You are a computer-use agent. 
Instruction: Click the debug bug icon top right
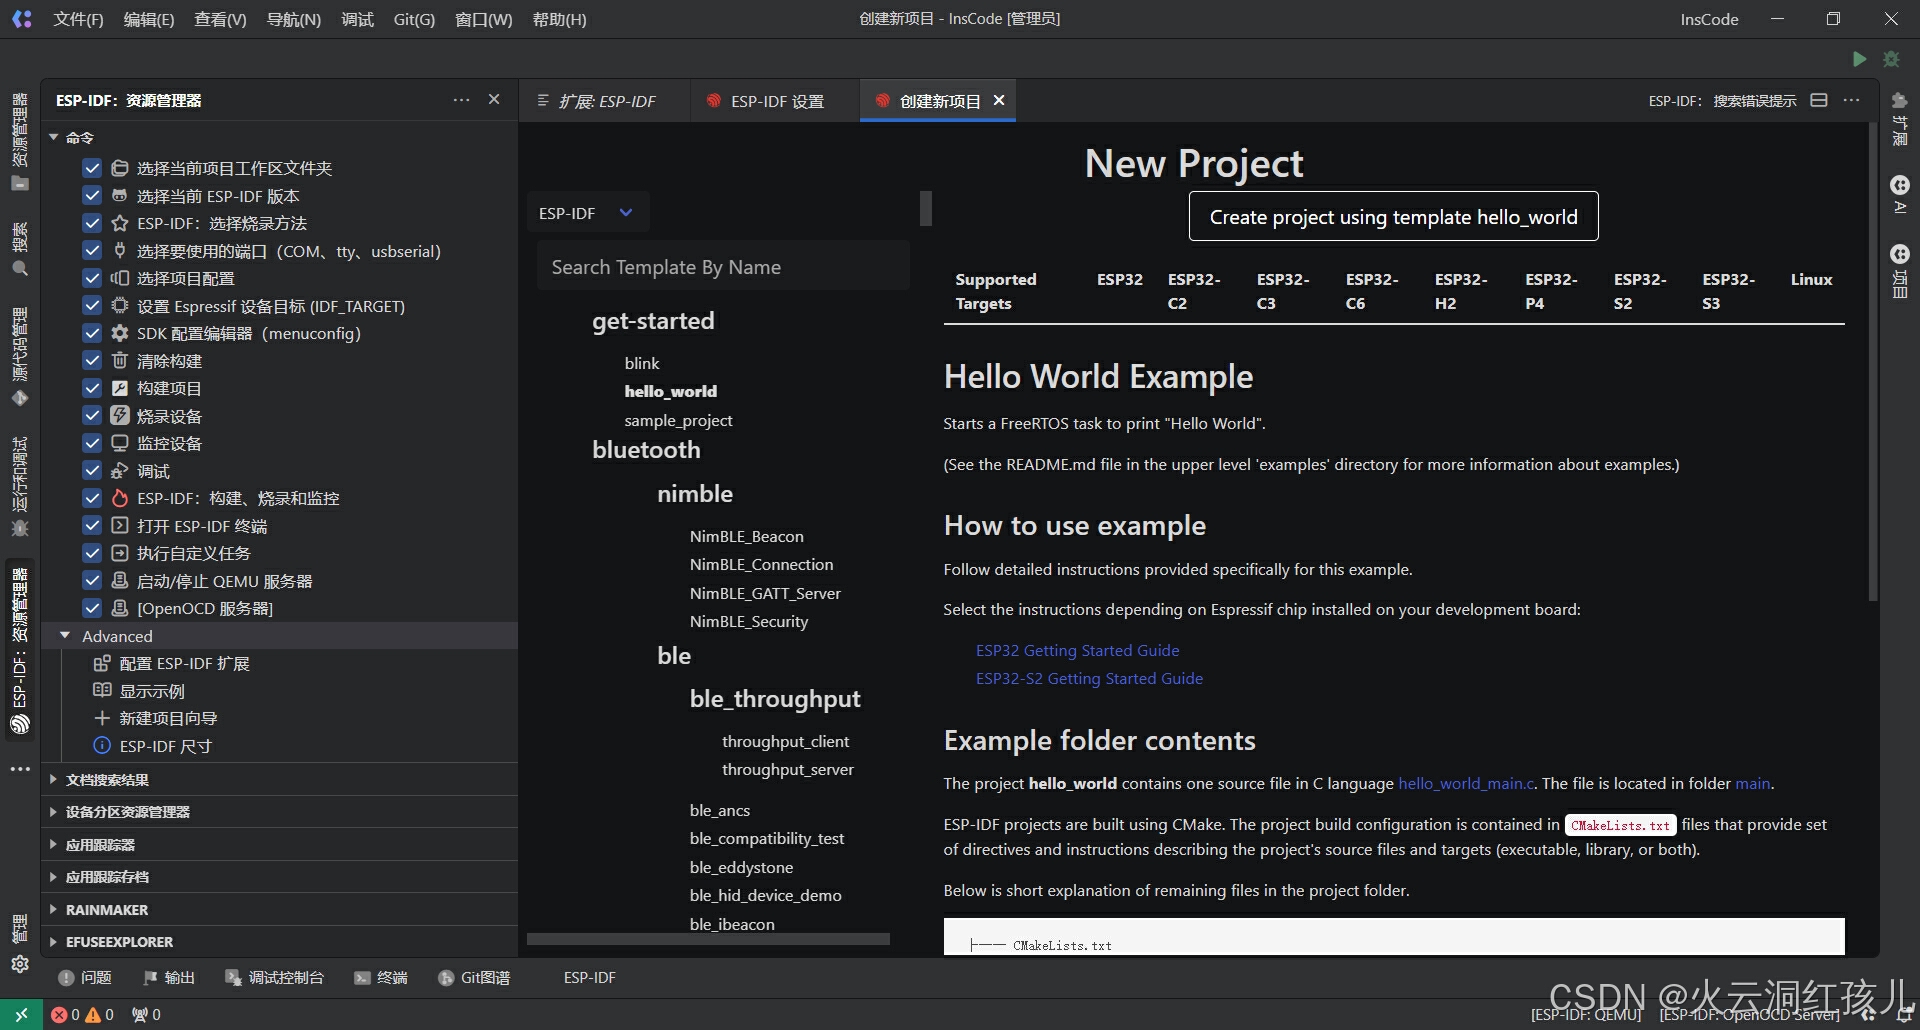tap(1891, 59)
